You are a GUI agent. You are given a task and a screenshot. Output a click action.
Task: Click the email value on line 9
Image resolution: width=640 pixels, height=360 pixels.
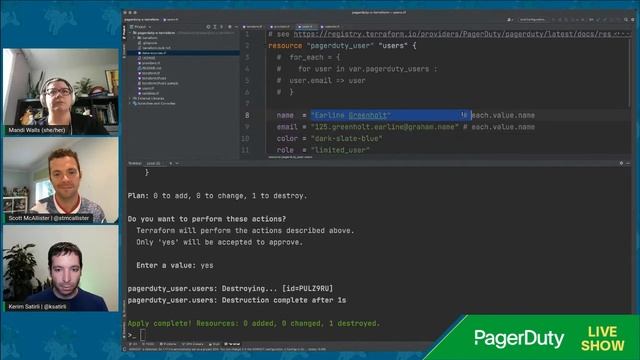pyautogui.click(x=384, y=127)
